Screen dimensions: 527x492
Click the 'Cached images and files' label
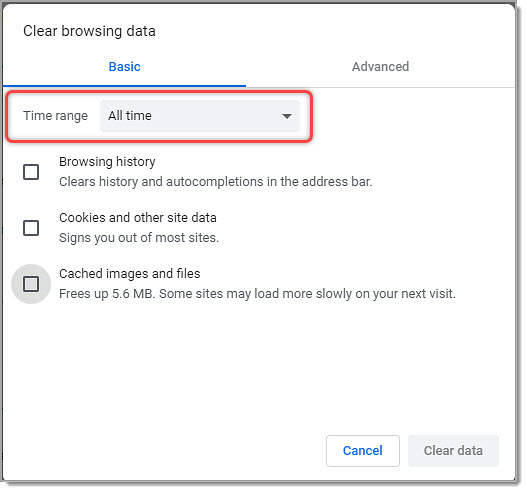pyautogui.click(x=130, y=274)
